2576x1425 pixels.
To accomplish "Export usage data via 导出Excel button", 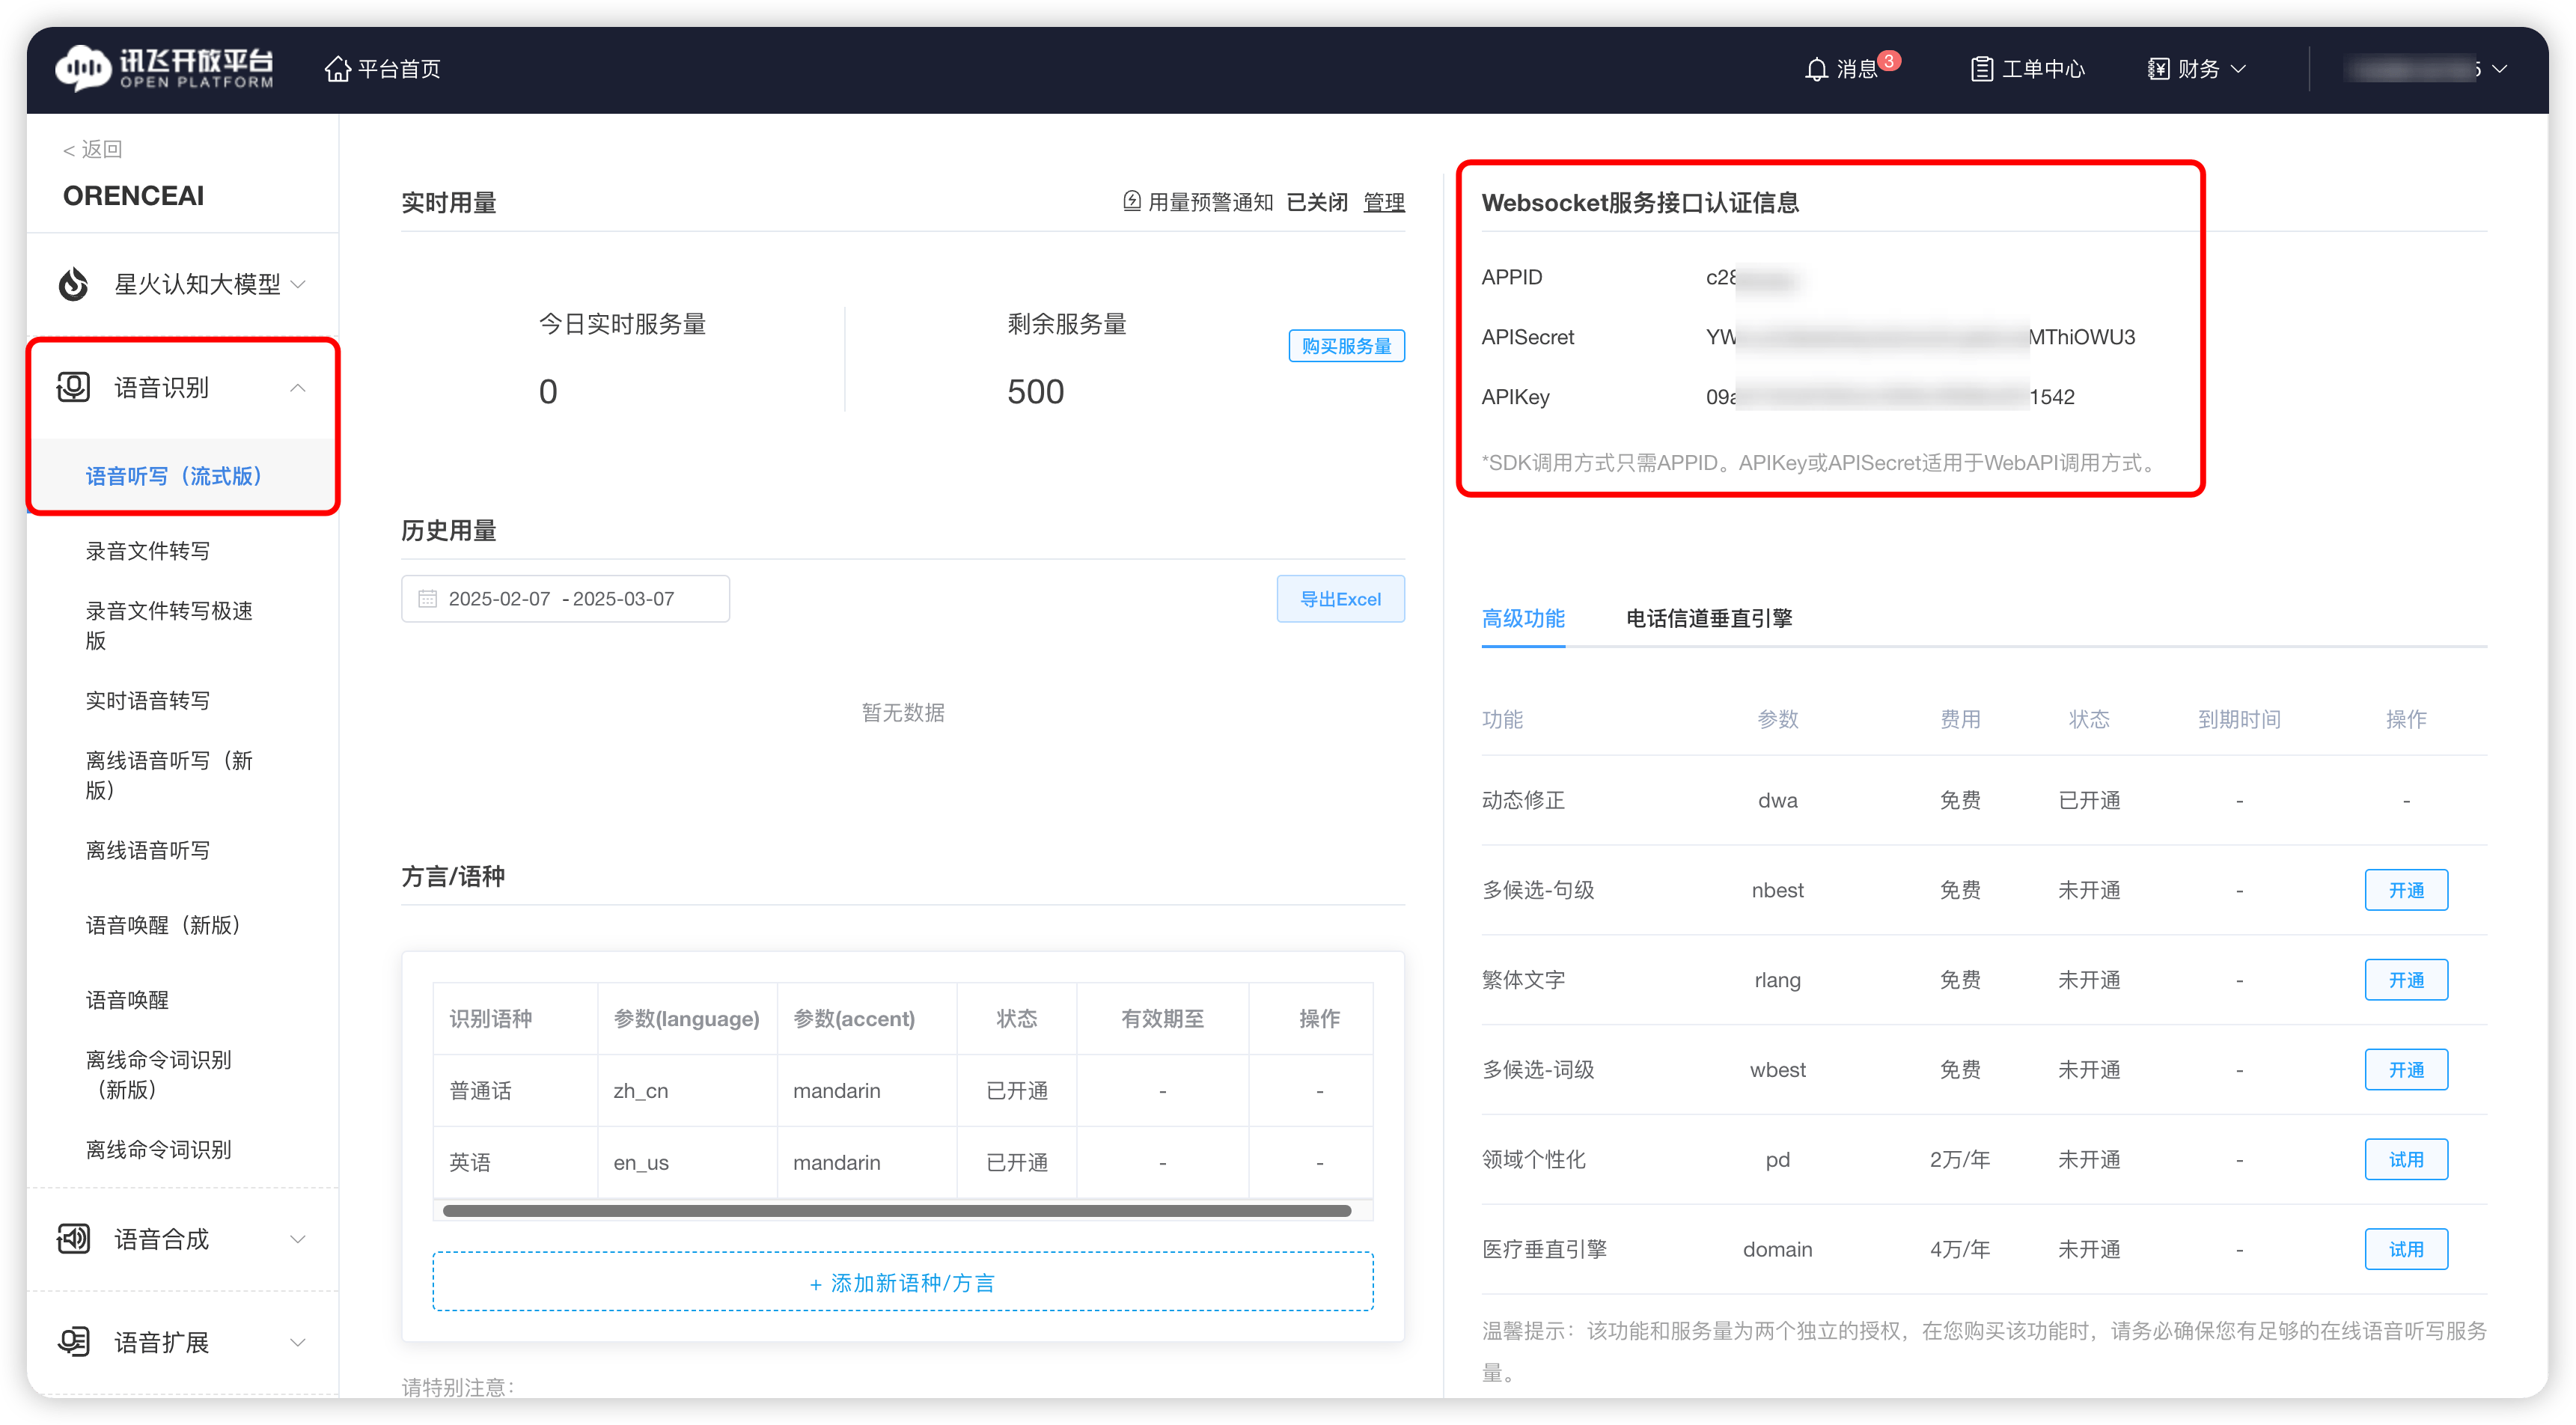I will point(1340,598).
